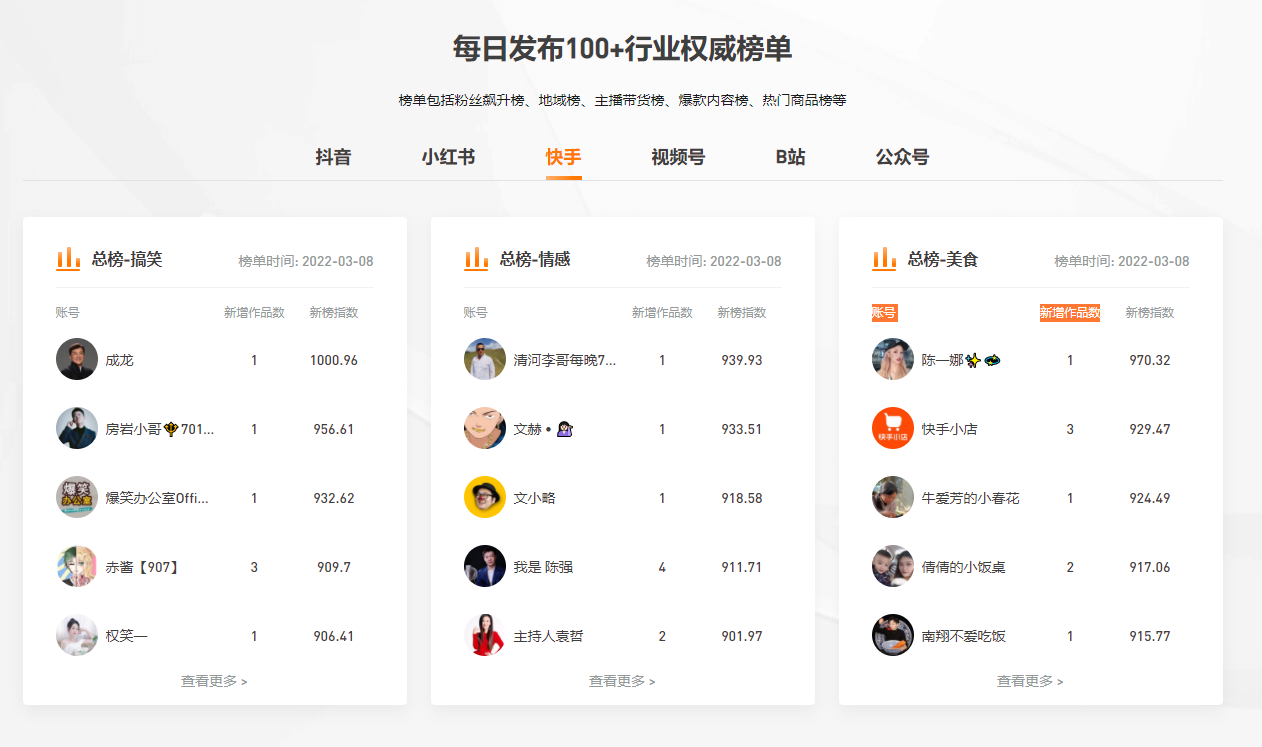Click the bar chart icon beside 总榜-情感
Viewport: 1262px width, 747px height.
476,259
